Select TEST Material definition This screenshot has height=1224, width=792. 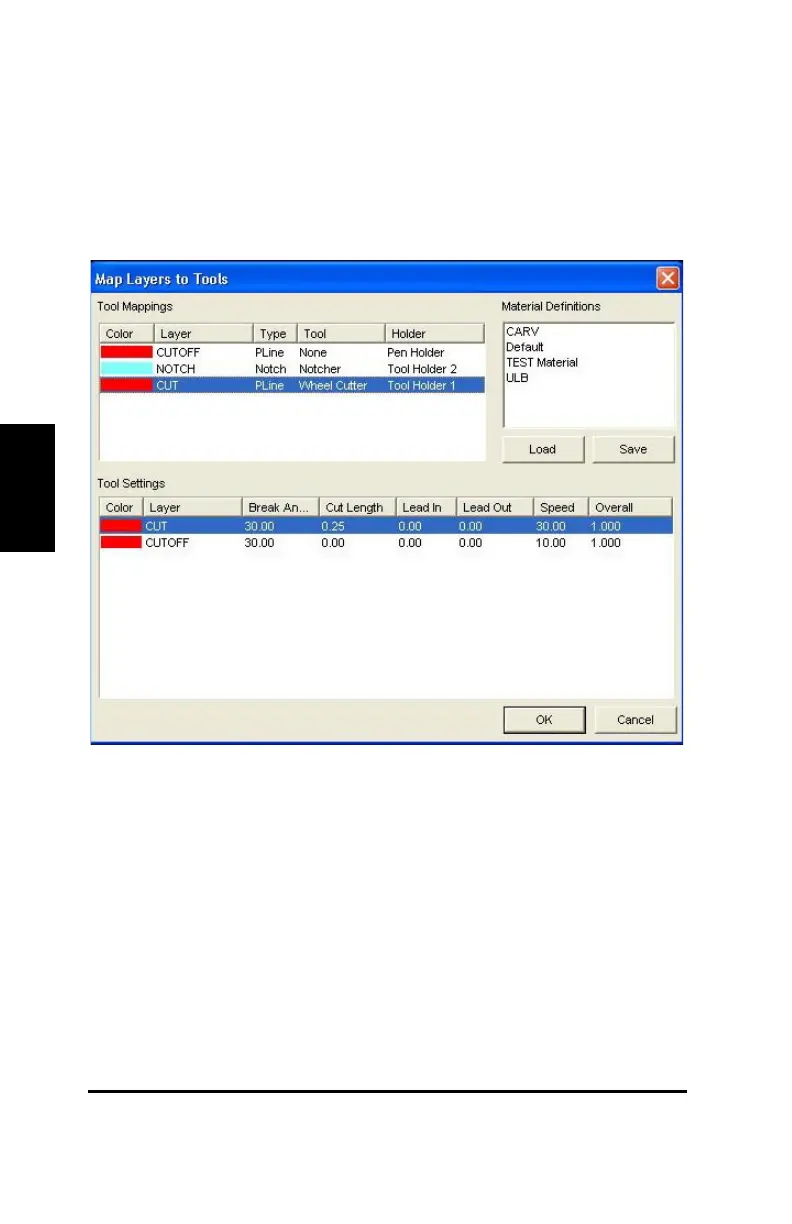click(542, 362)
